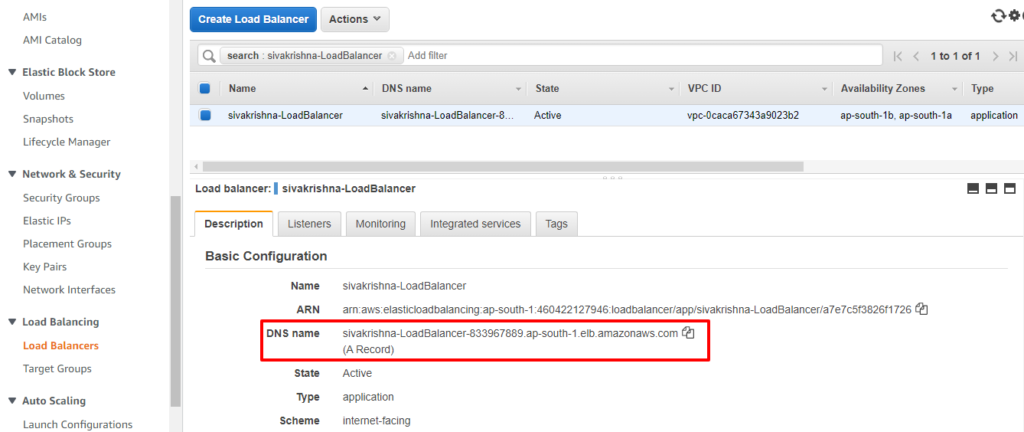Open the DNS name column sort arrow
This screenshot has width=1024, height=432.
click(519, 89)
